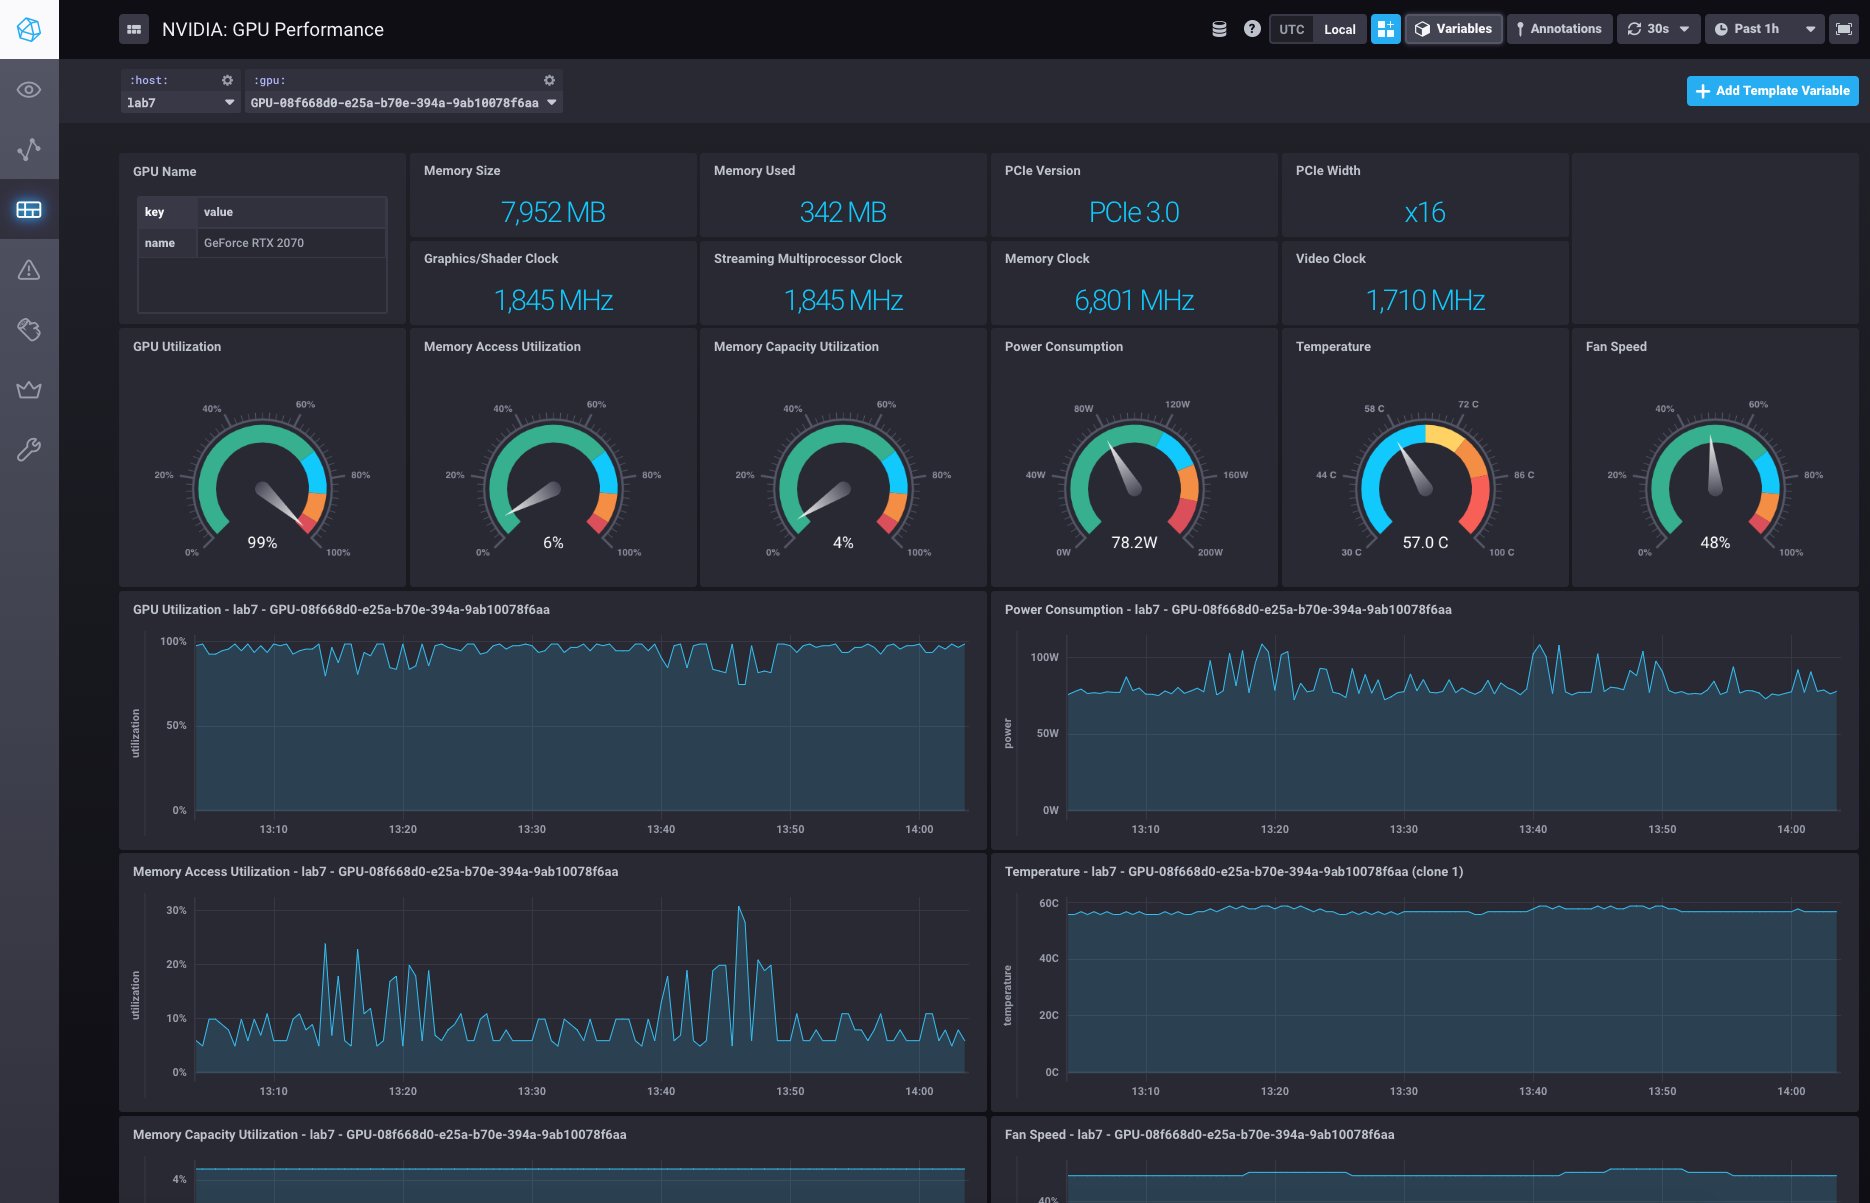Click the Memory Capacity Utilization gauge 4%
Image resolution: width=1870 pixels, height=1203 pixels.
(x=843, y=480)
